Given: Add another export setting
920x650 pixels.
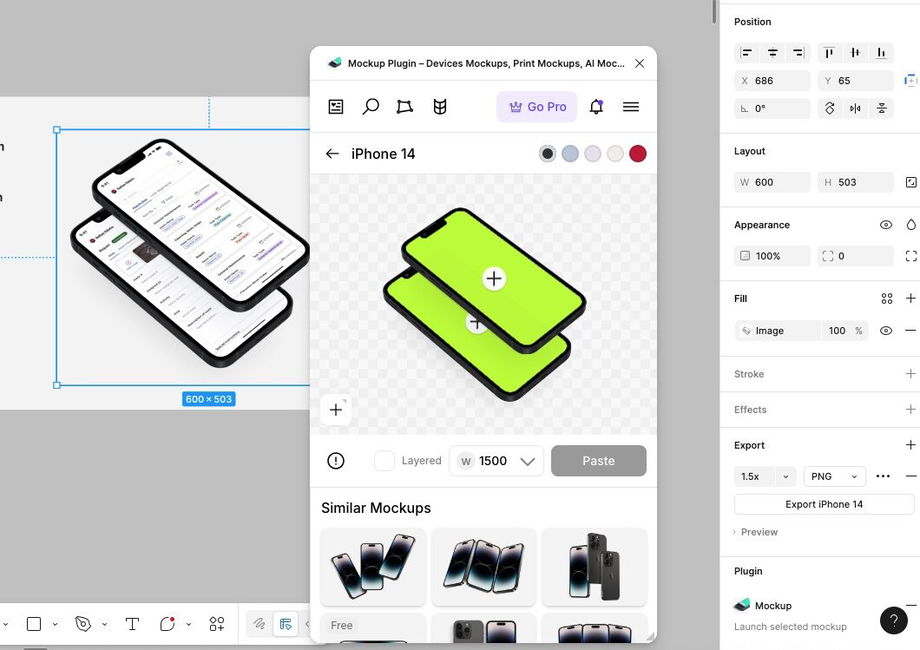Looking at the screenshot, I should point(911,445).
